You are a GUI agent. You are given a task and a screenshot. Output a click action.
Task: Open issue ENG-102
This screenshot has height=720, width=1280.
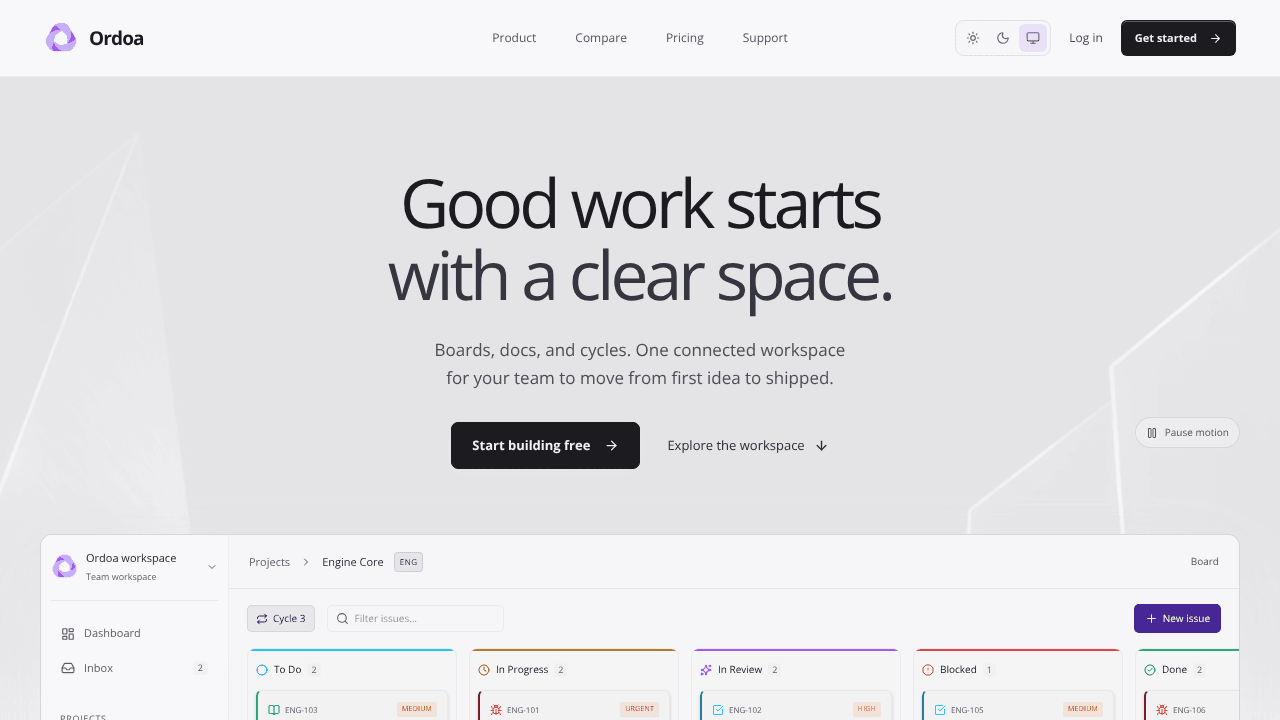(796, 705)
